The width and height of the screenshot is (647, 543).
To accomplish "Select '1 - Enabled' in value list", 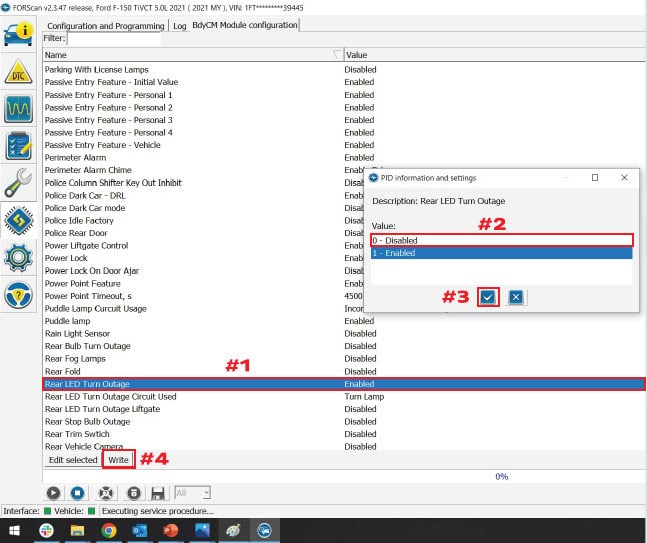I will tap(501, 253).
